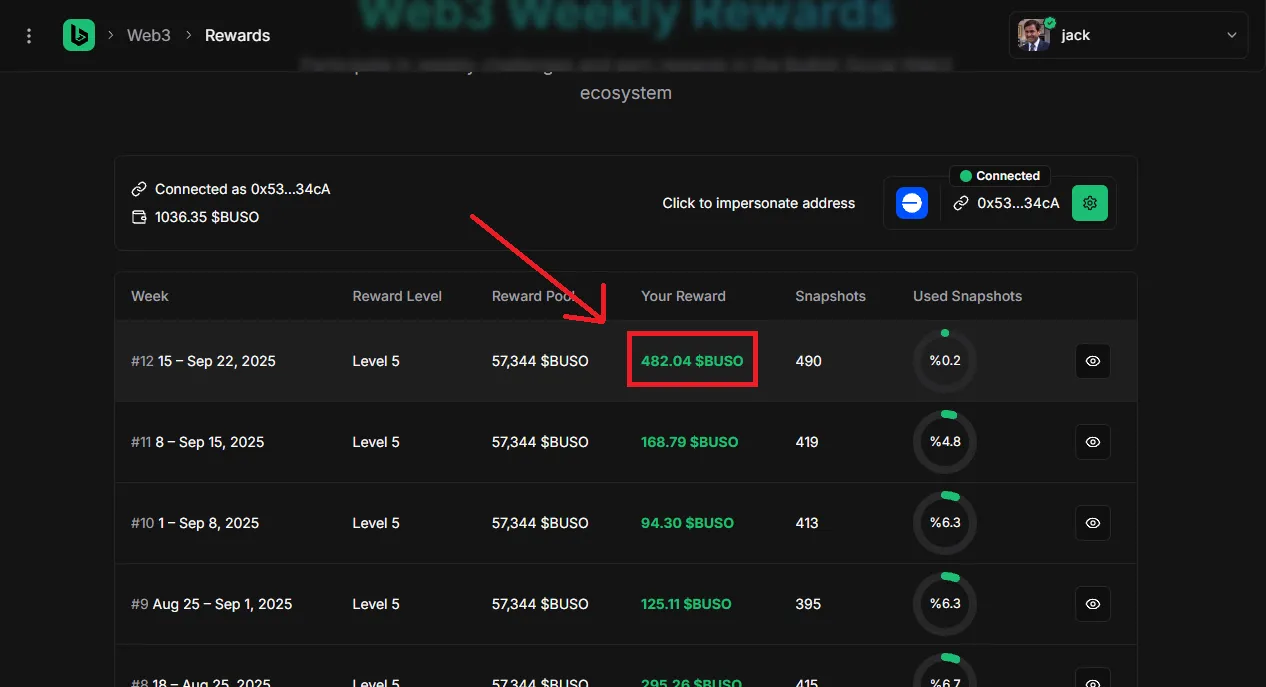1266x687 pixels.
Task: Click the 419 snapshots count
Action: (807, 442)
